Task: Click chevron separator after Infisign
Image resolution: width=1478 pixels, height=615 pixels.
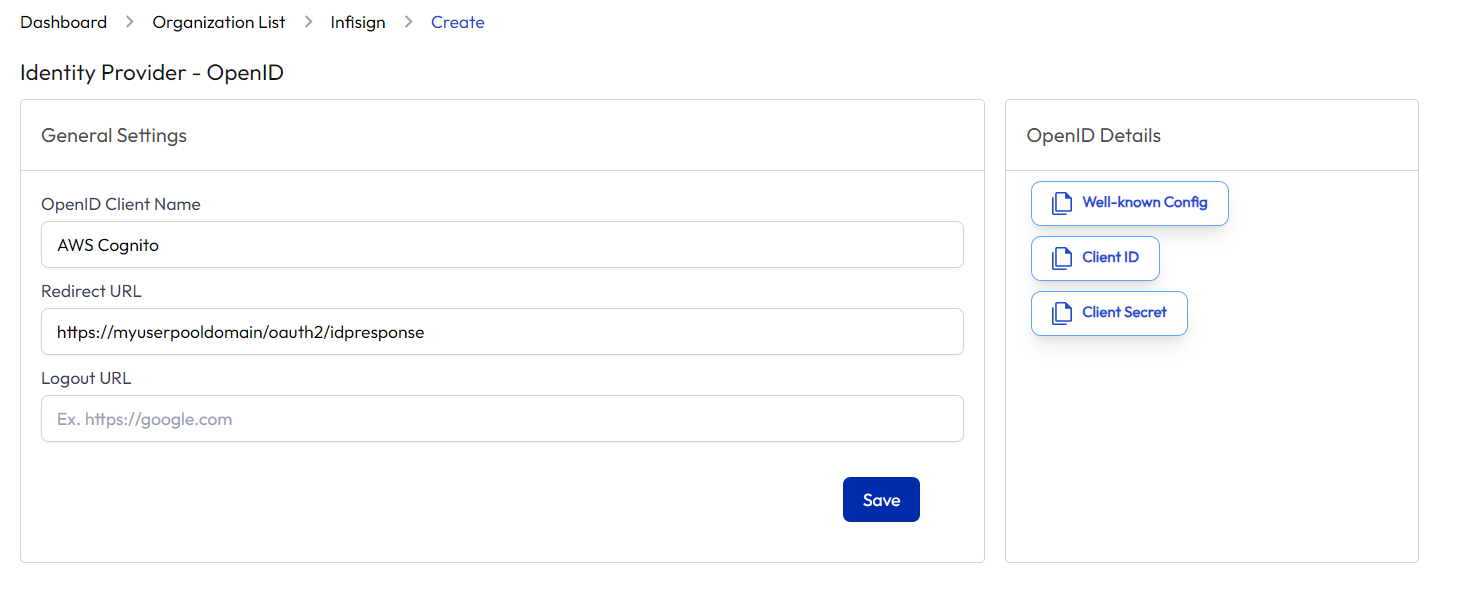Action: pyautogui.click(x=408, y=22)
